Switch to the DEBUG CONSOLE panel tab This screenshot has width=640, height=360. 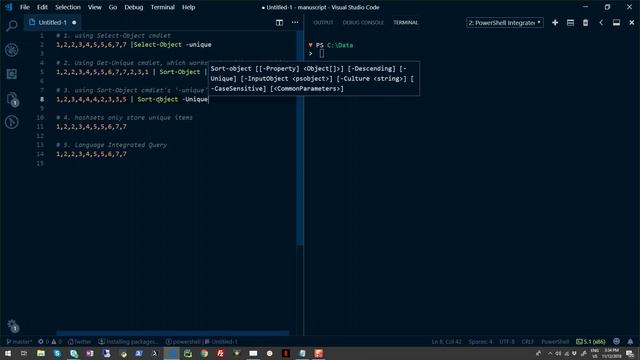click(x=363, y=22)
